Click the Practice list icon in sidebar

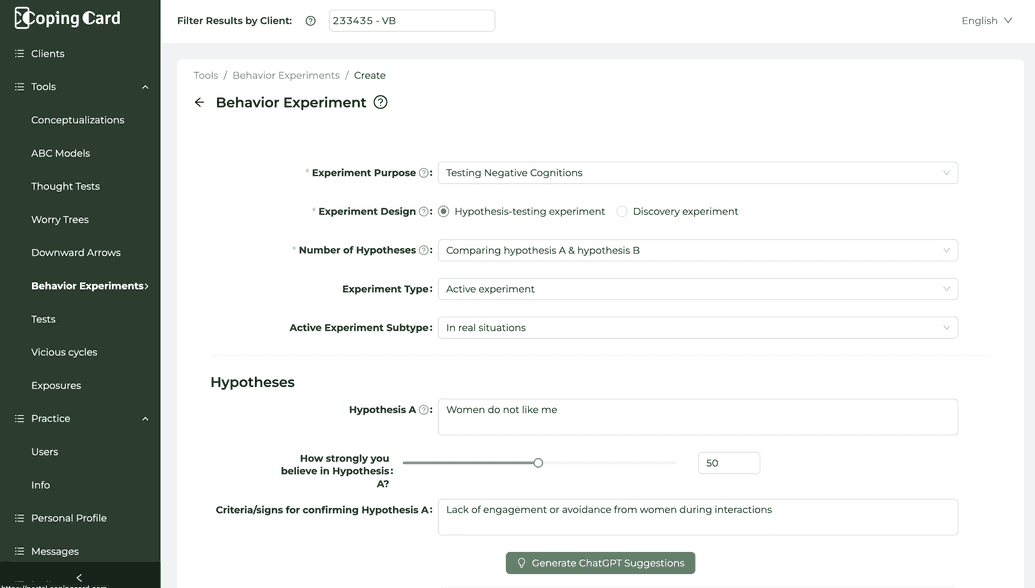tap(19, 418)
